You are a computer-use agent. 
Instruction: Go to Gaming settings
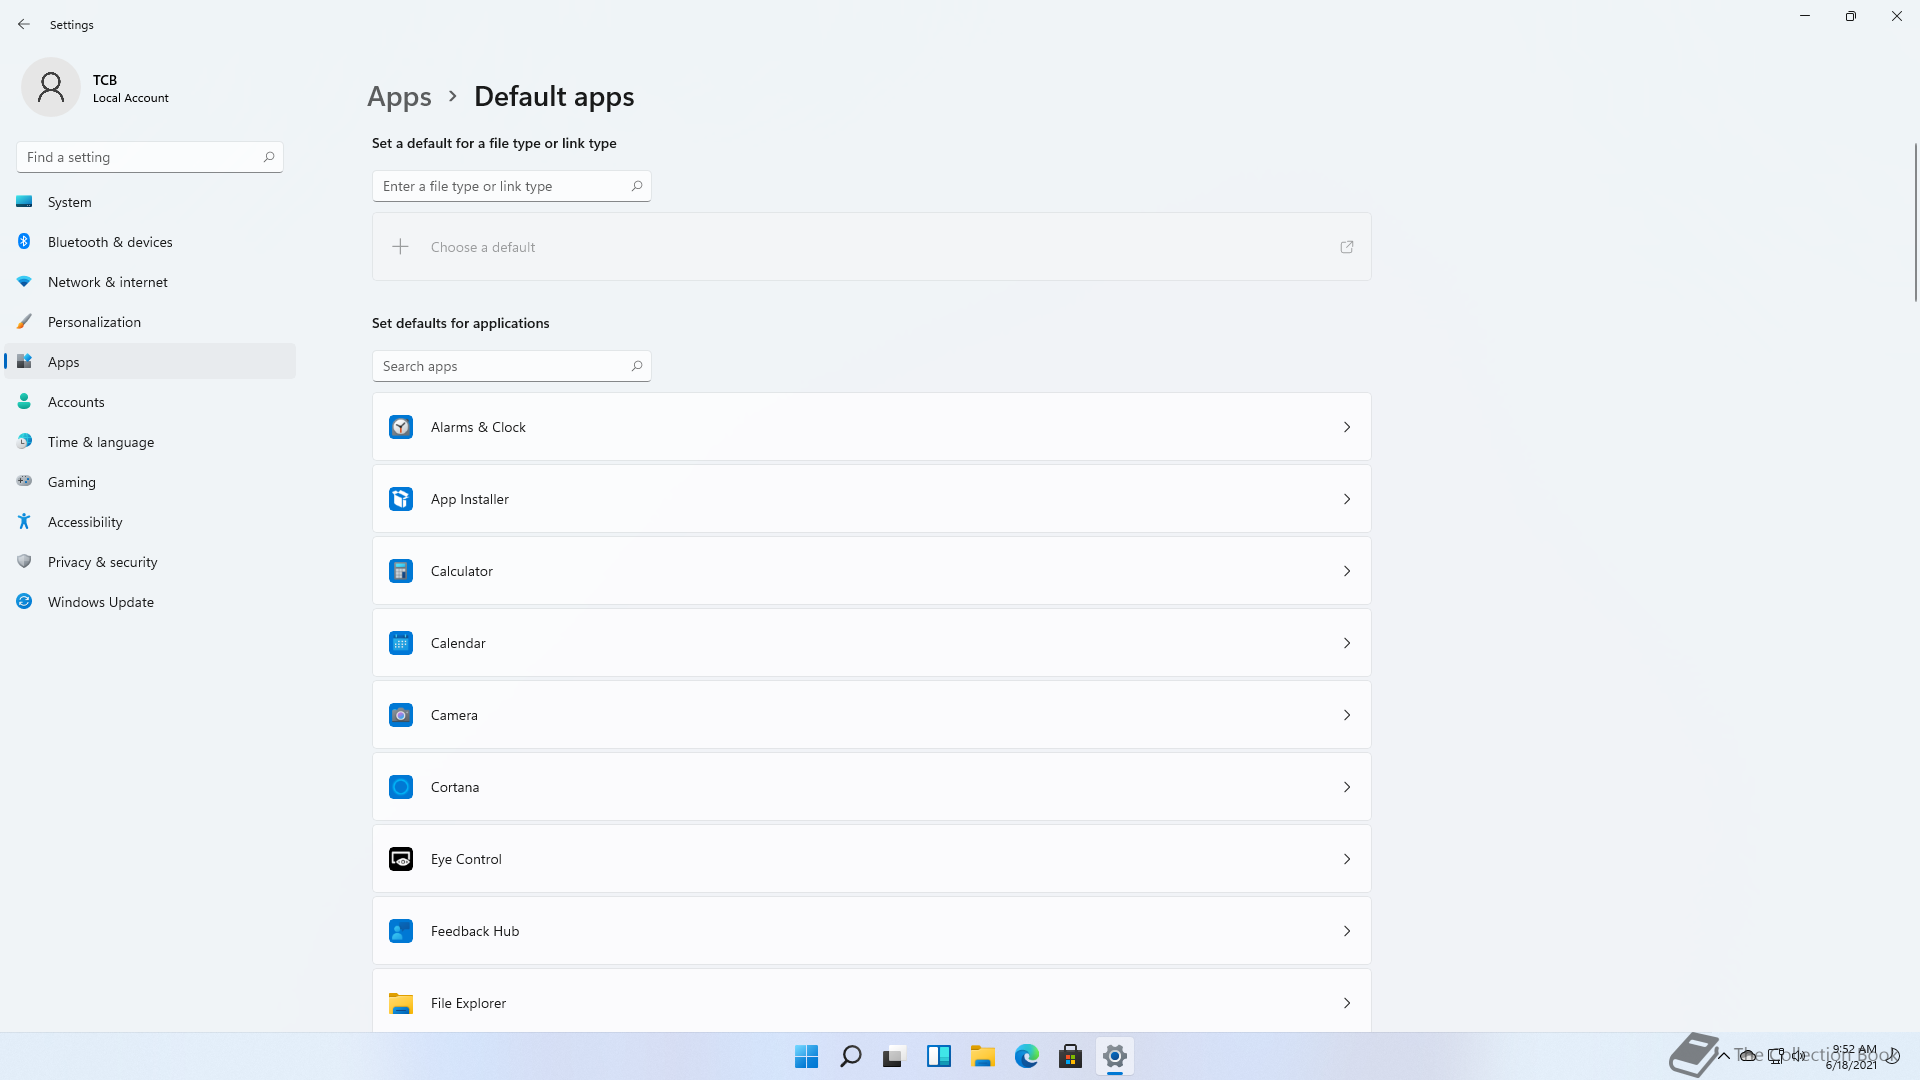(150, 482)
